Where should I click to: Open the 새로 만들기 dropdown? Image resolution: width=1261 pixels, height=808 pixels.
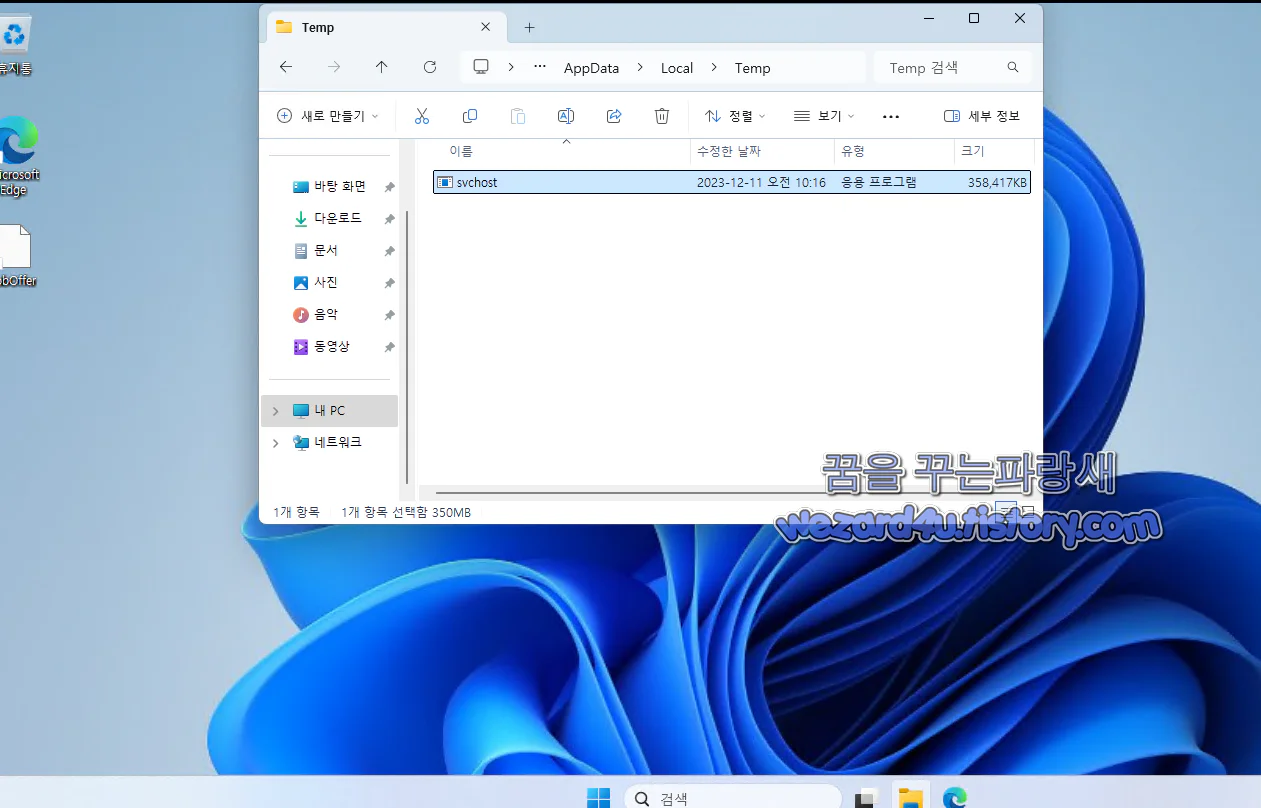click(328, 116)
